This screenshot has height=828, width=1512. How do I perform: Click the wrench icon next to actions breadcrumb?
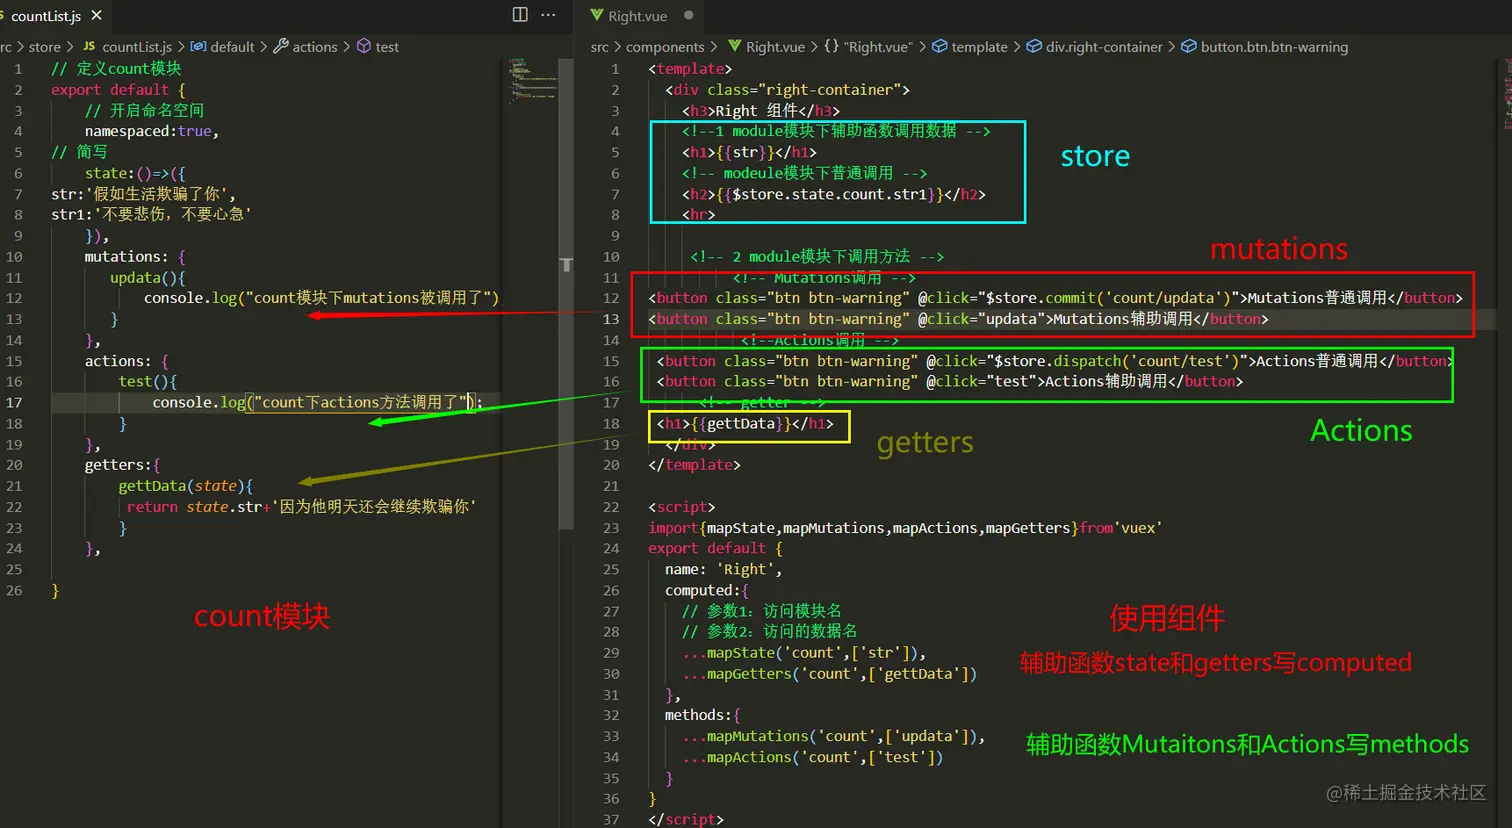coord(281,46)
